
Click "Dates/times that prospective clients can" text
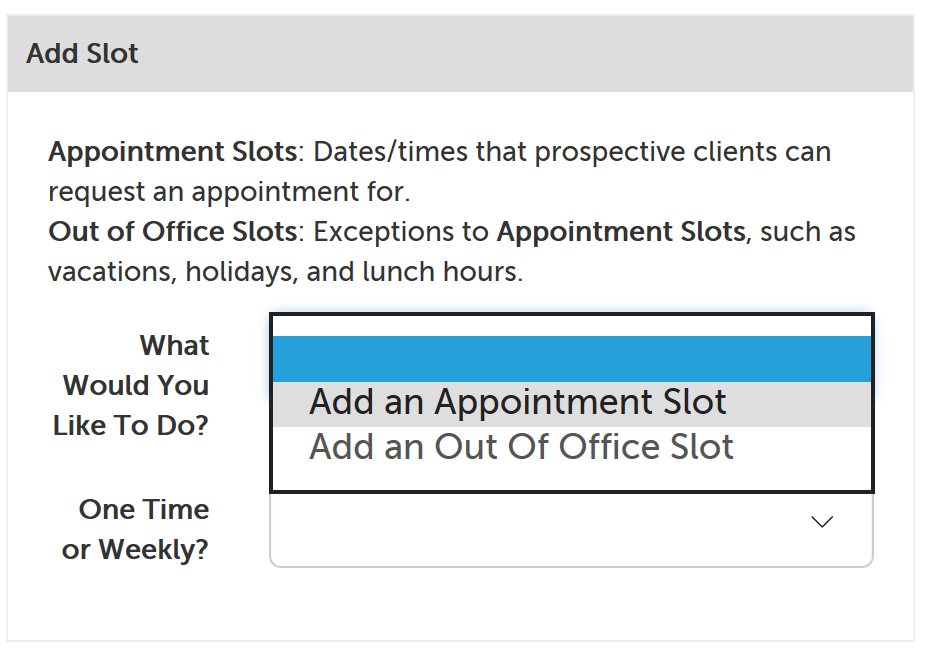tap(573, 153)
